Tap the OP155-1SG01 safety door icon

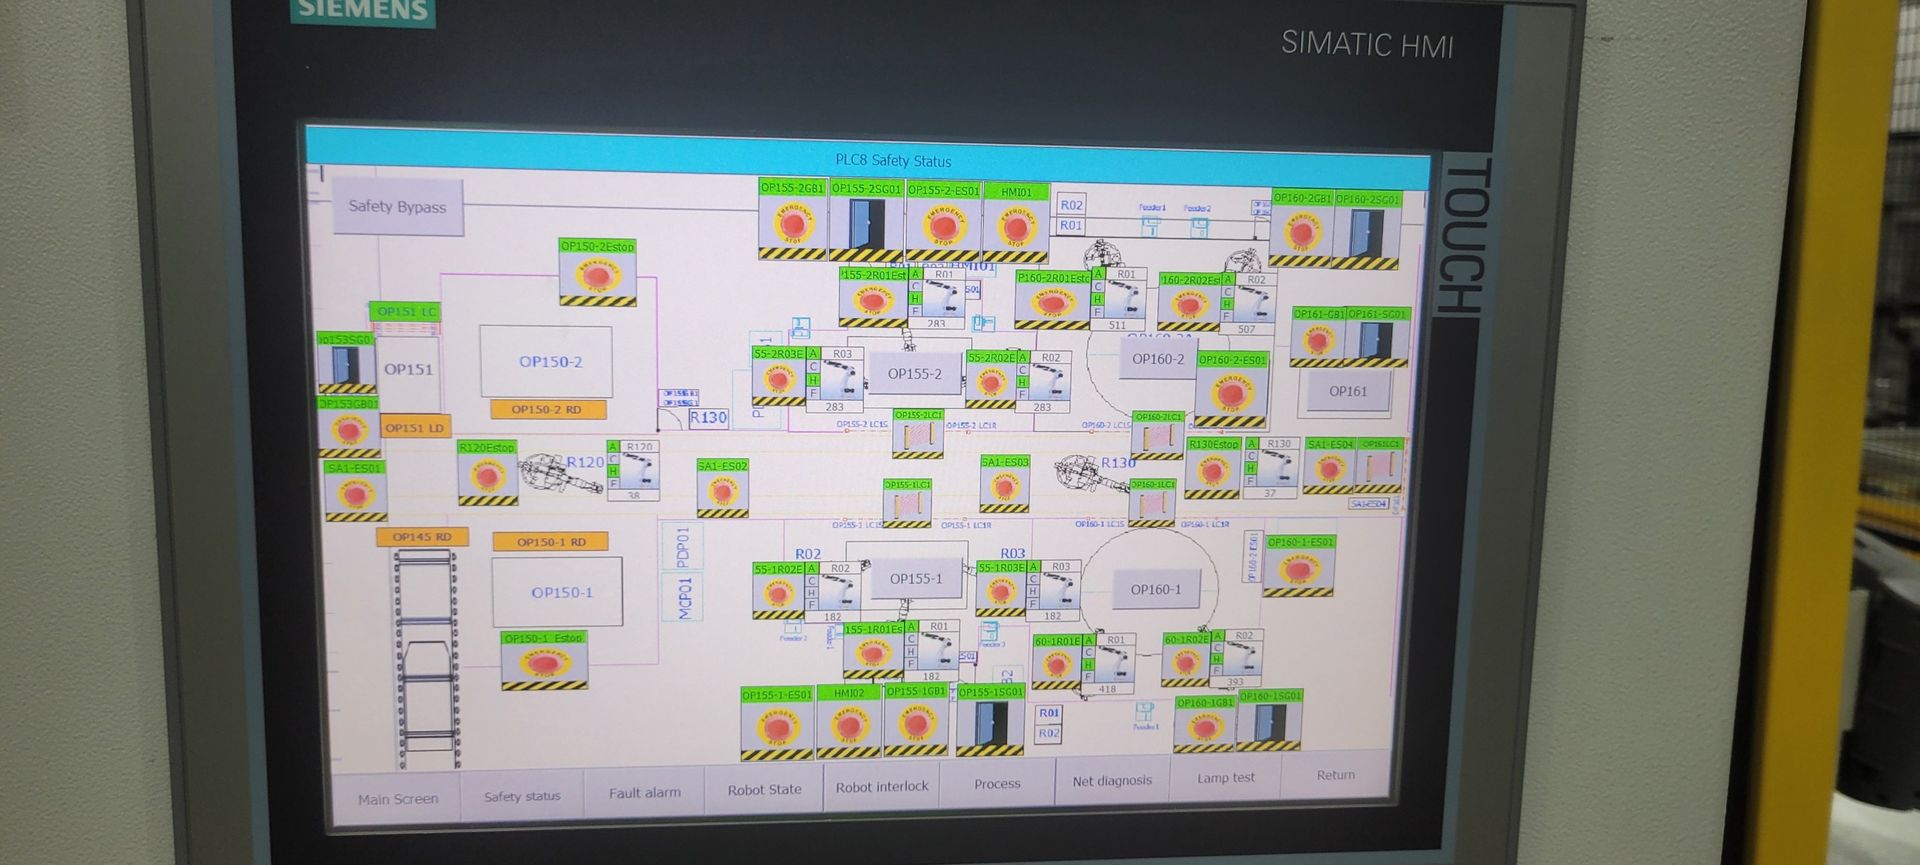coord(989,727)
